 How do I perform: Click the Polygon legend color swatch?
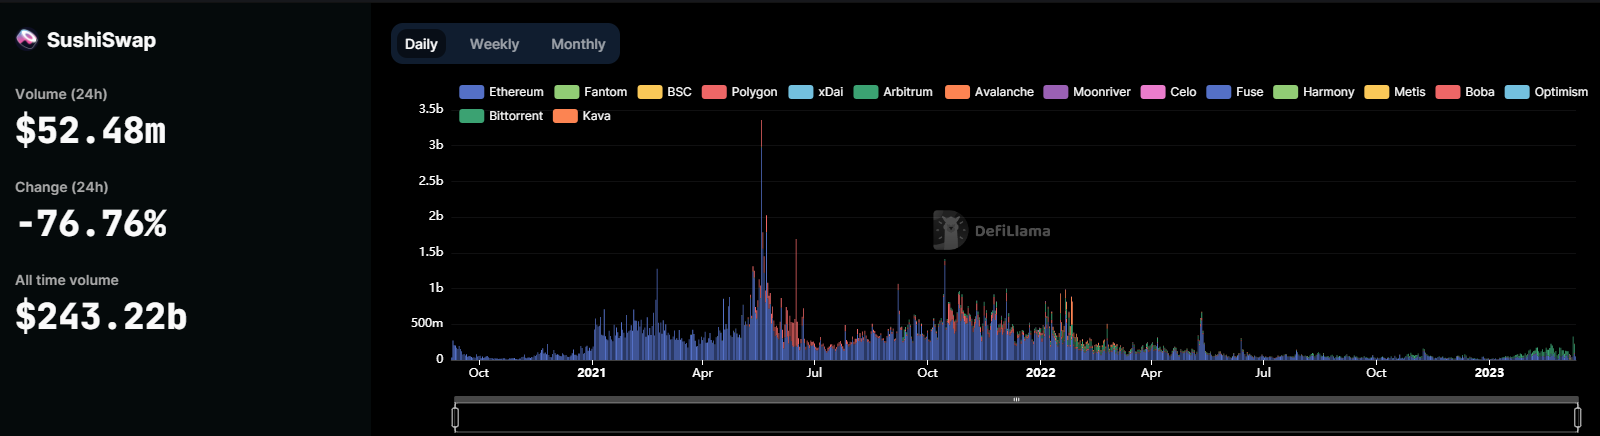(714, 92)
